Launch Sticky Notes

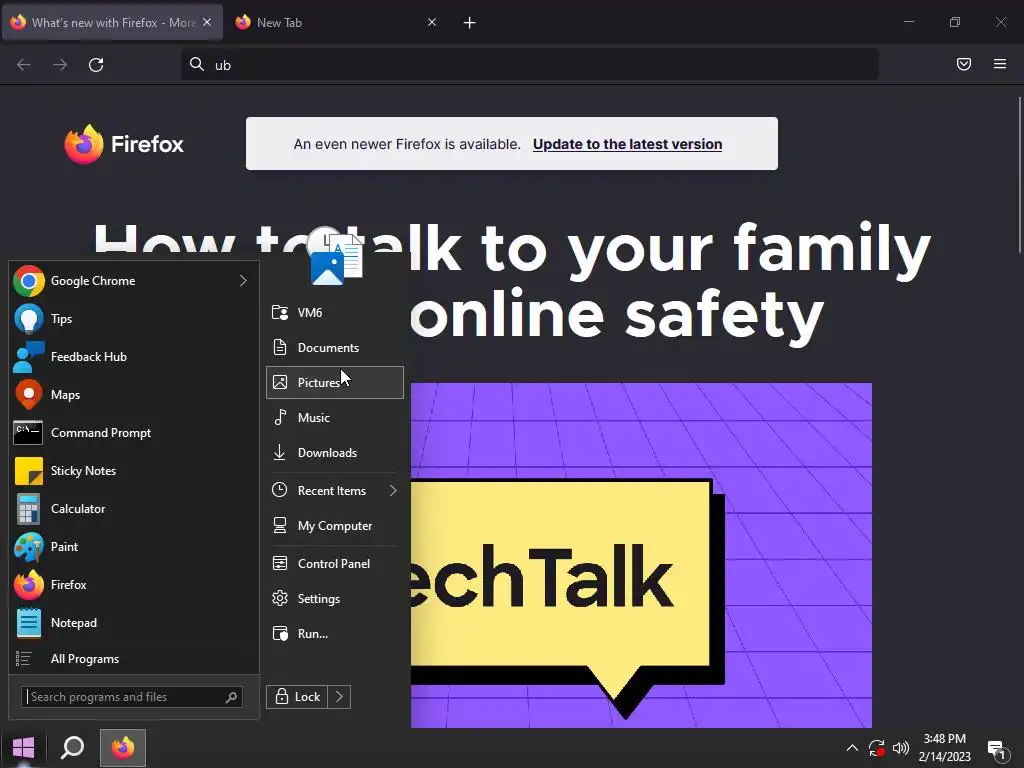point(133,470)
